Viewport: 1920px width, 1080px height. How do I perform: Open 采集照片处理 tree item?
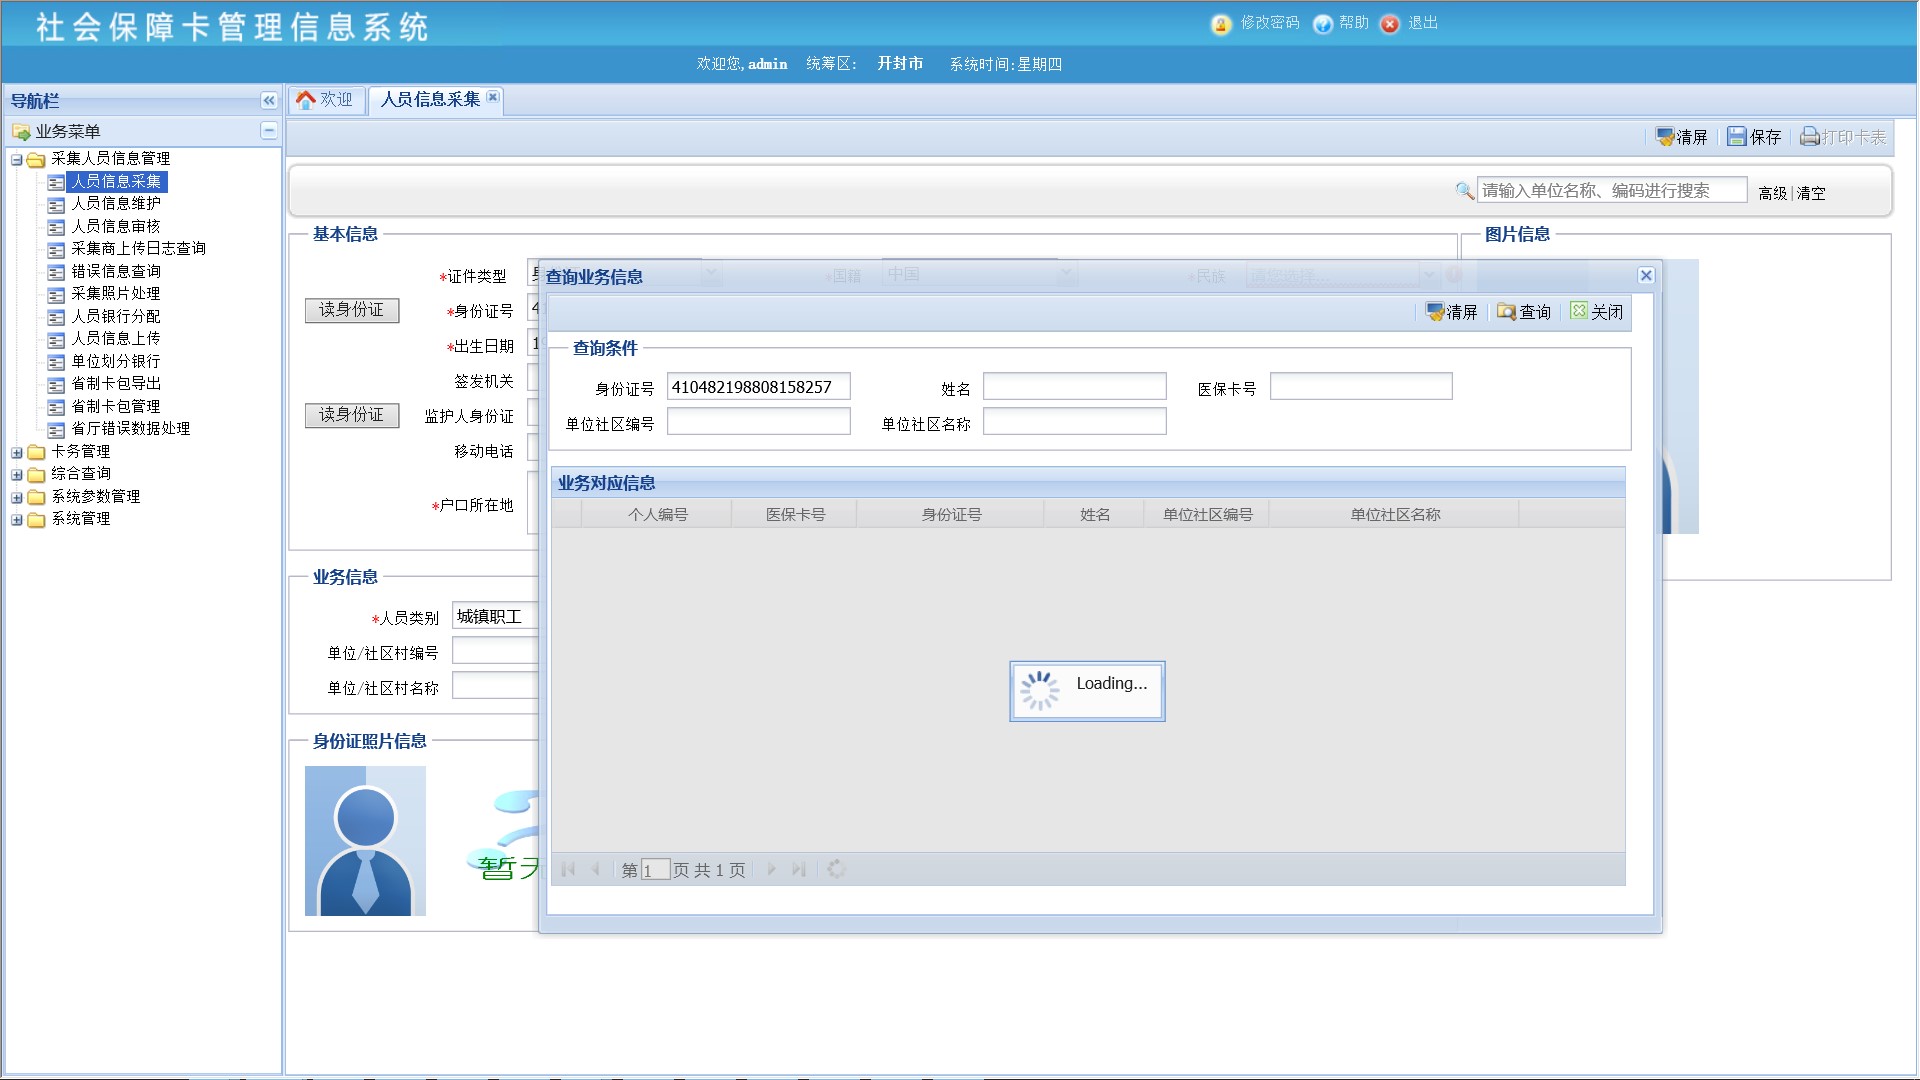pos(116,293)
